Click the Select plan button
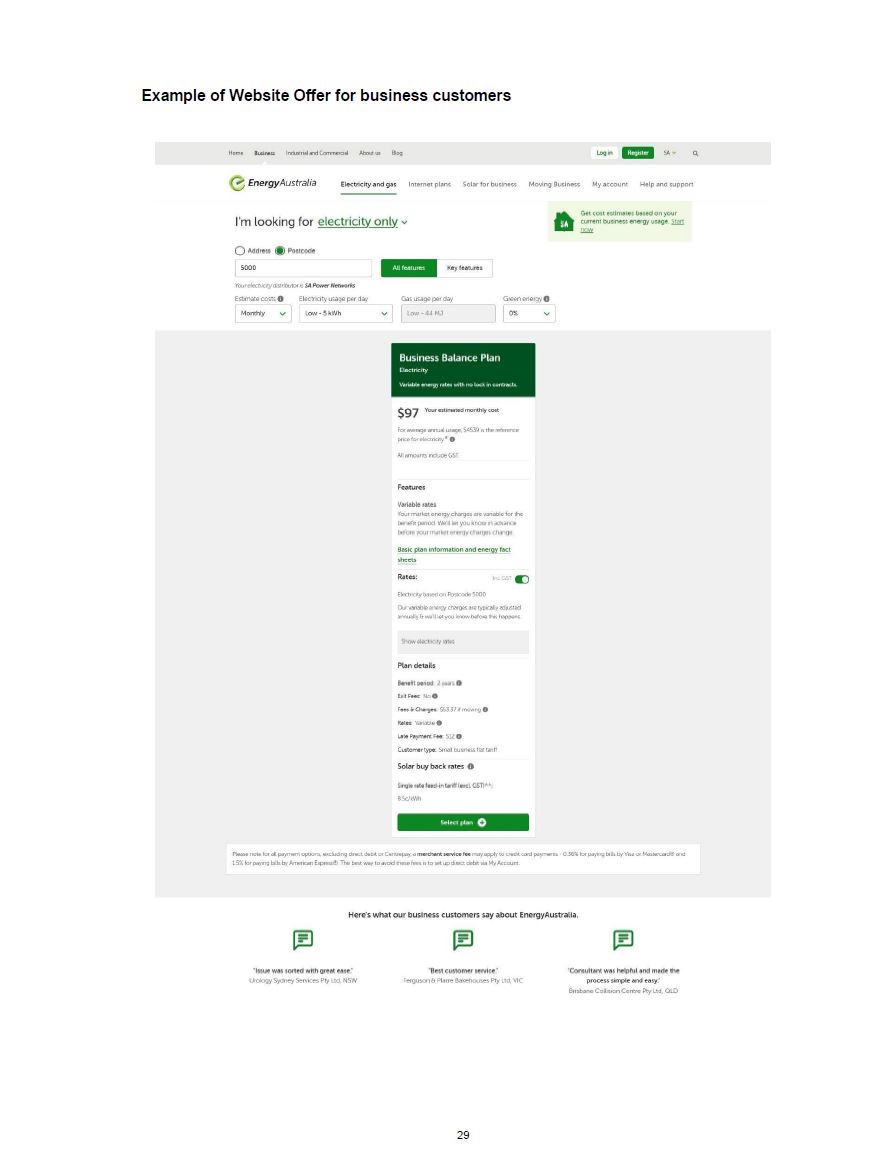The image size is (884, 1160). [463, 823]
